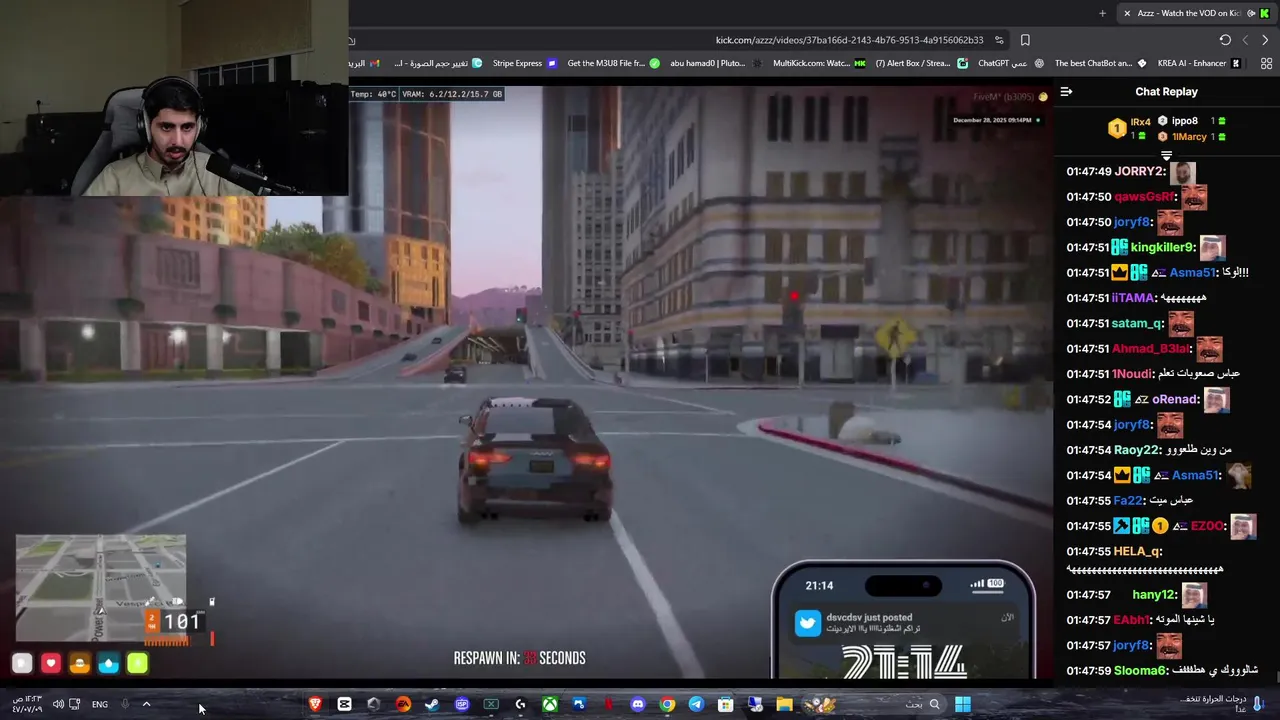Click the in-game minimap
Screen dimensions: 1280x720
pos(100,588)
